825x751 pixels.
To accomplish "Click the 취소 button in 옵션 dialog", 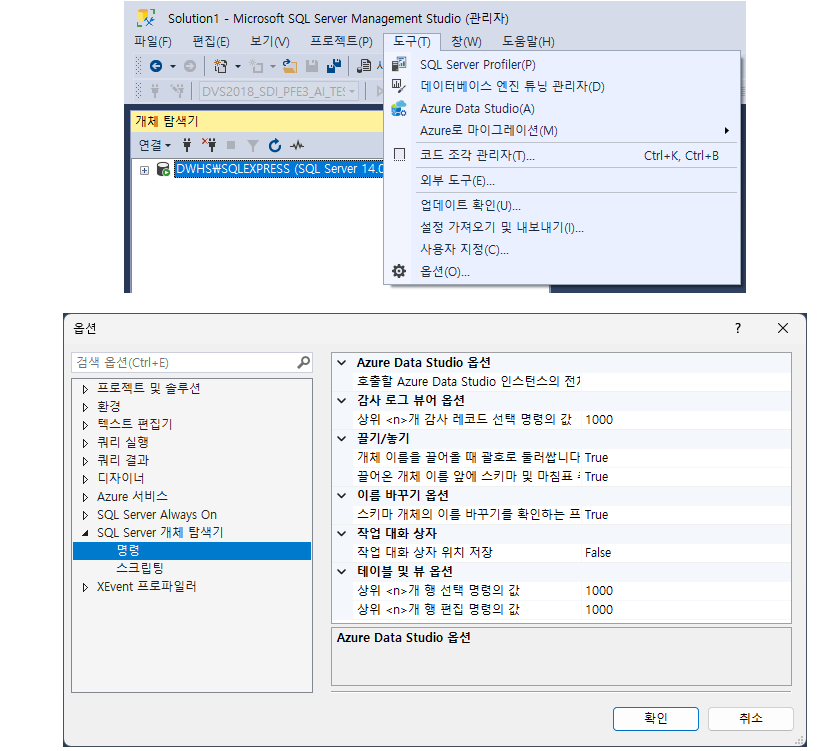I will point(750,718).
